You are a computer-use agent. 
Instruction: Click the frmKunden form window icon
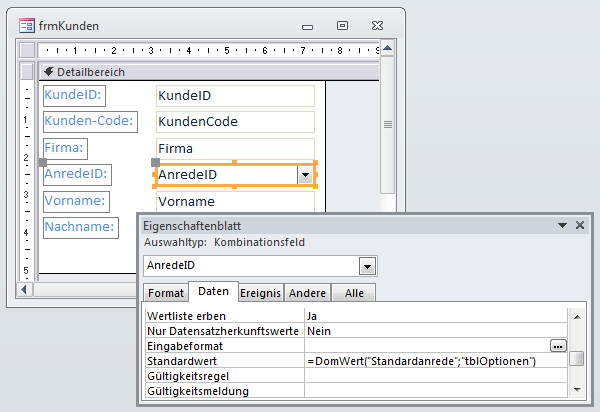27,26
